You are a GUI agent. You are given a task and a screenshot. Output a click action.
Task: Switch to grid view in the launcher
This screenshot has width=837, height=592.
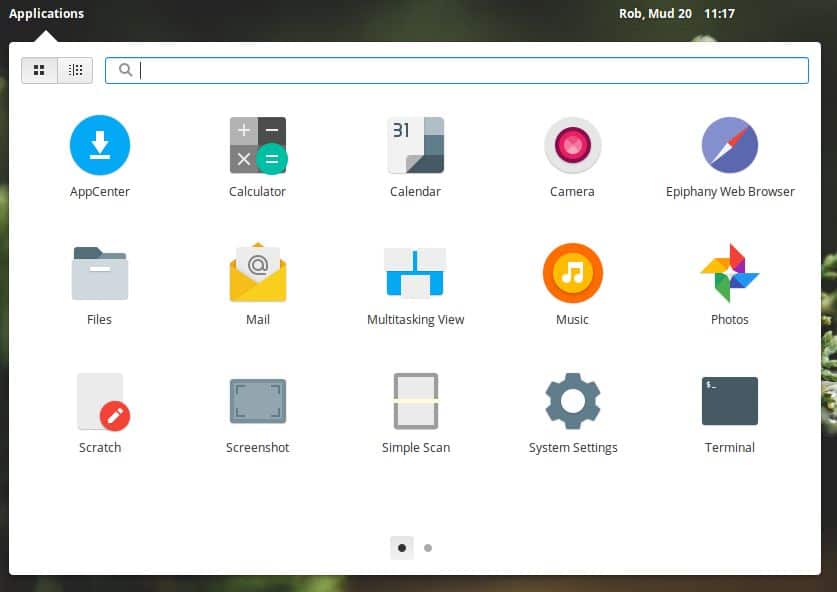39,69
